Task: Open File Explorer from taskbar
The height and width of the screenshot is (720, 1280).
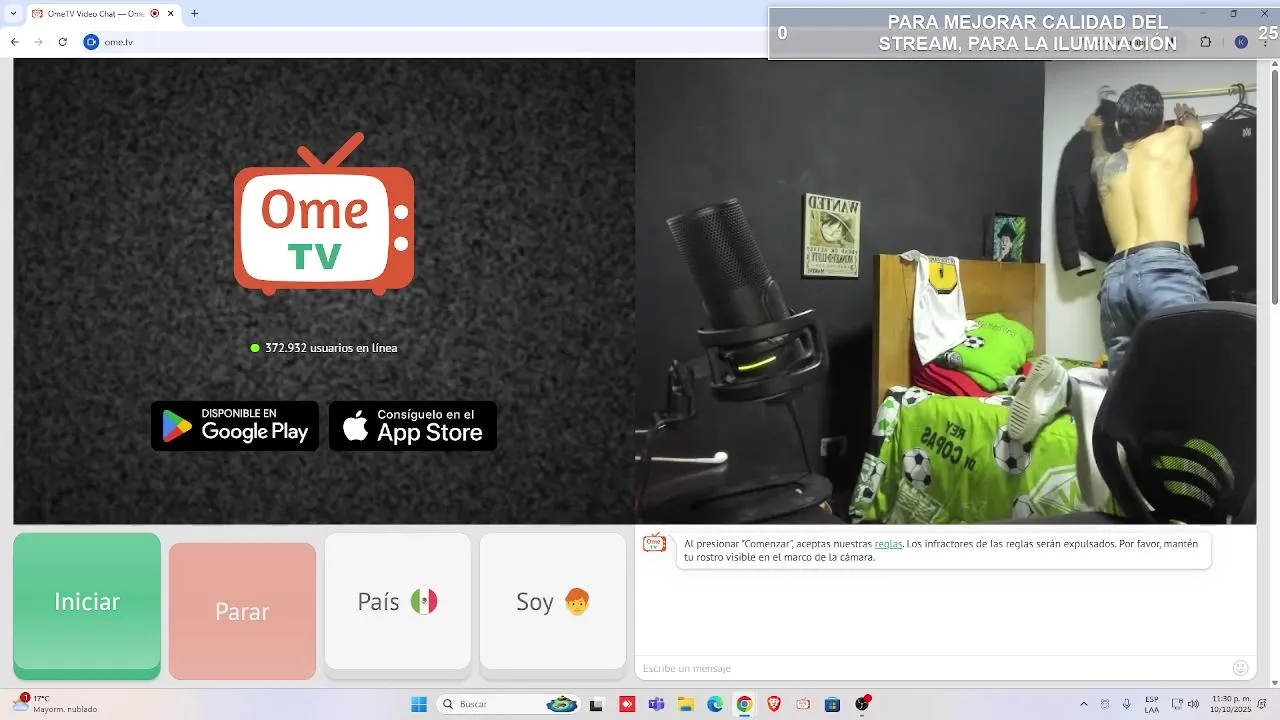Action: click(x=686, y=704)
